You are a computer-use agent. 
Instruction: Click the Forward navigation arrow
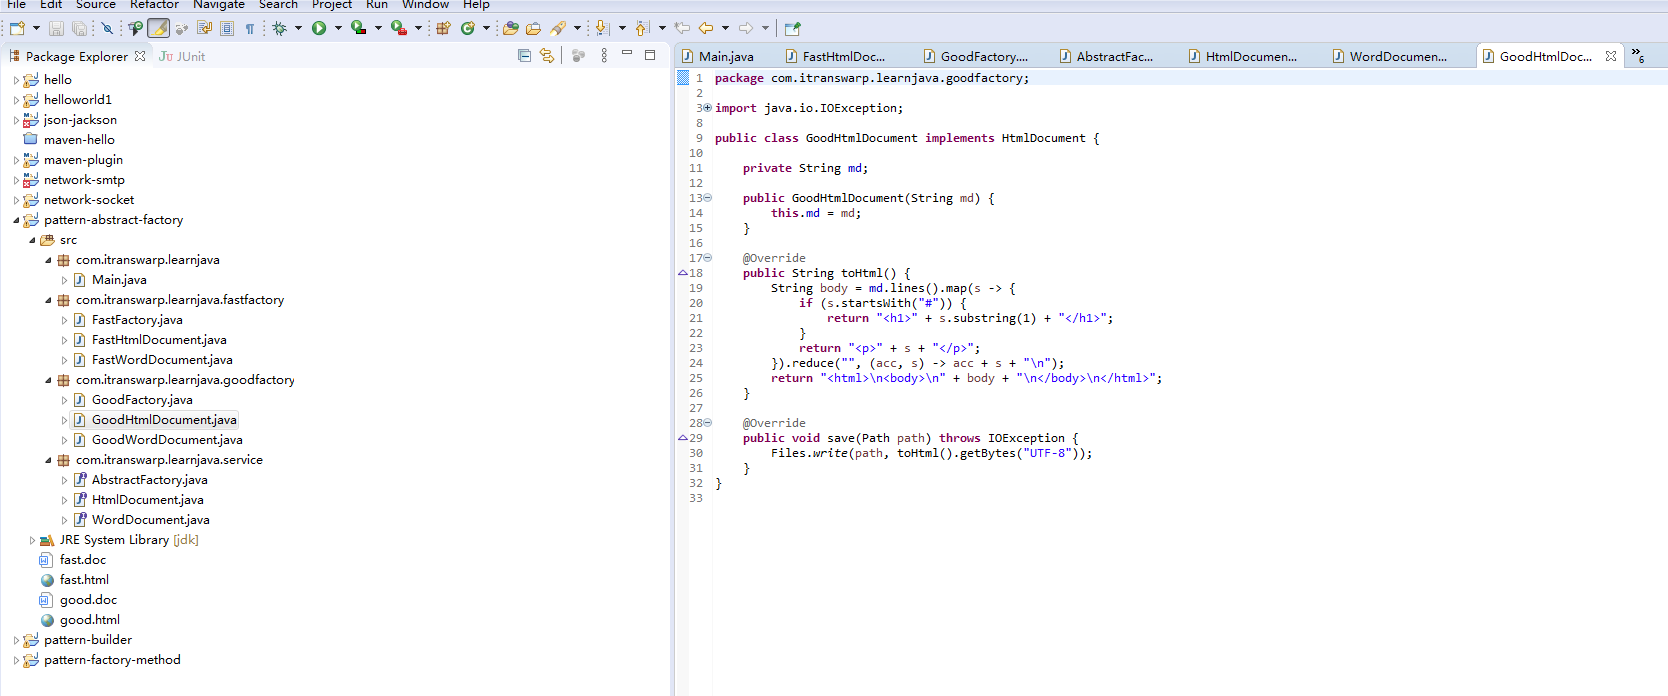click(746, 28)
